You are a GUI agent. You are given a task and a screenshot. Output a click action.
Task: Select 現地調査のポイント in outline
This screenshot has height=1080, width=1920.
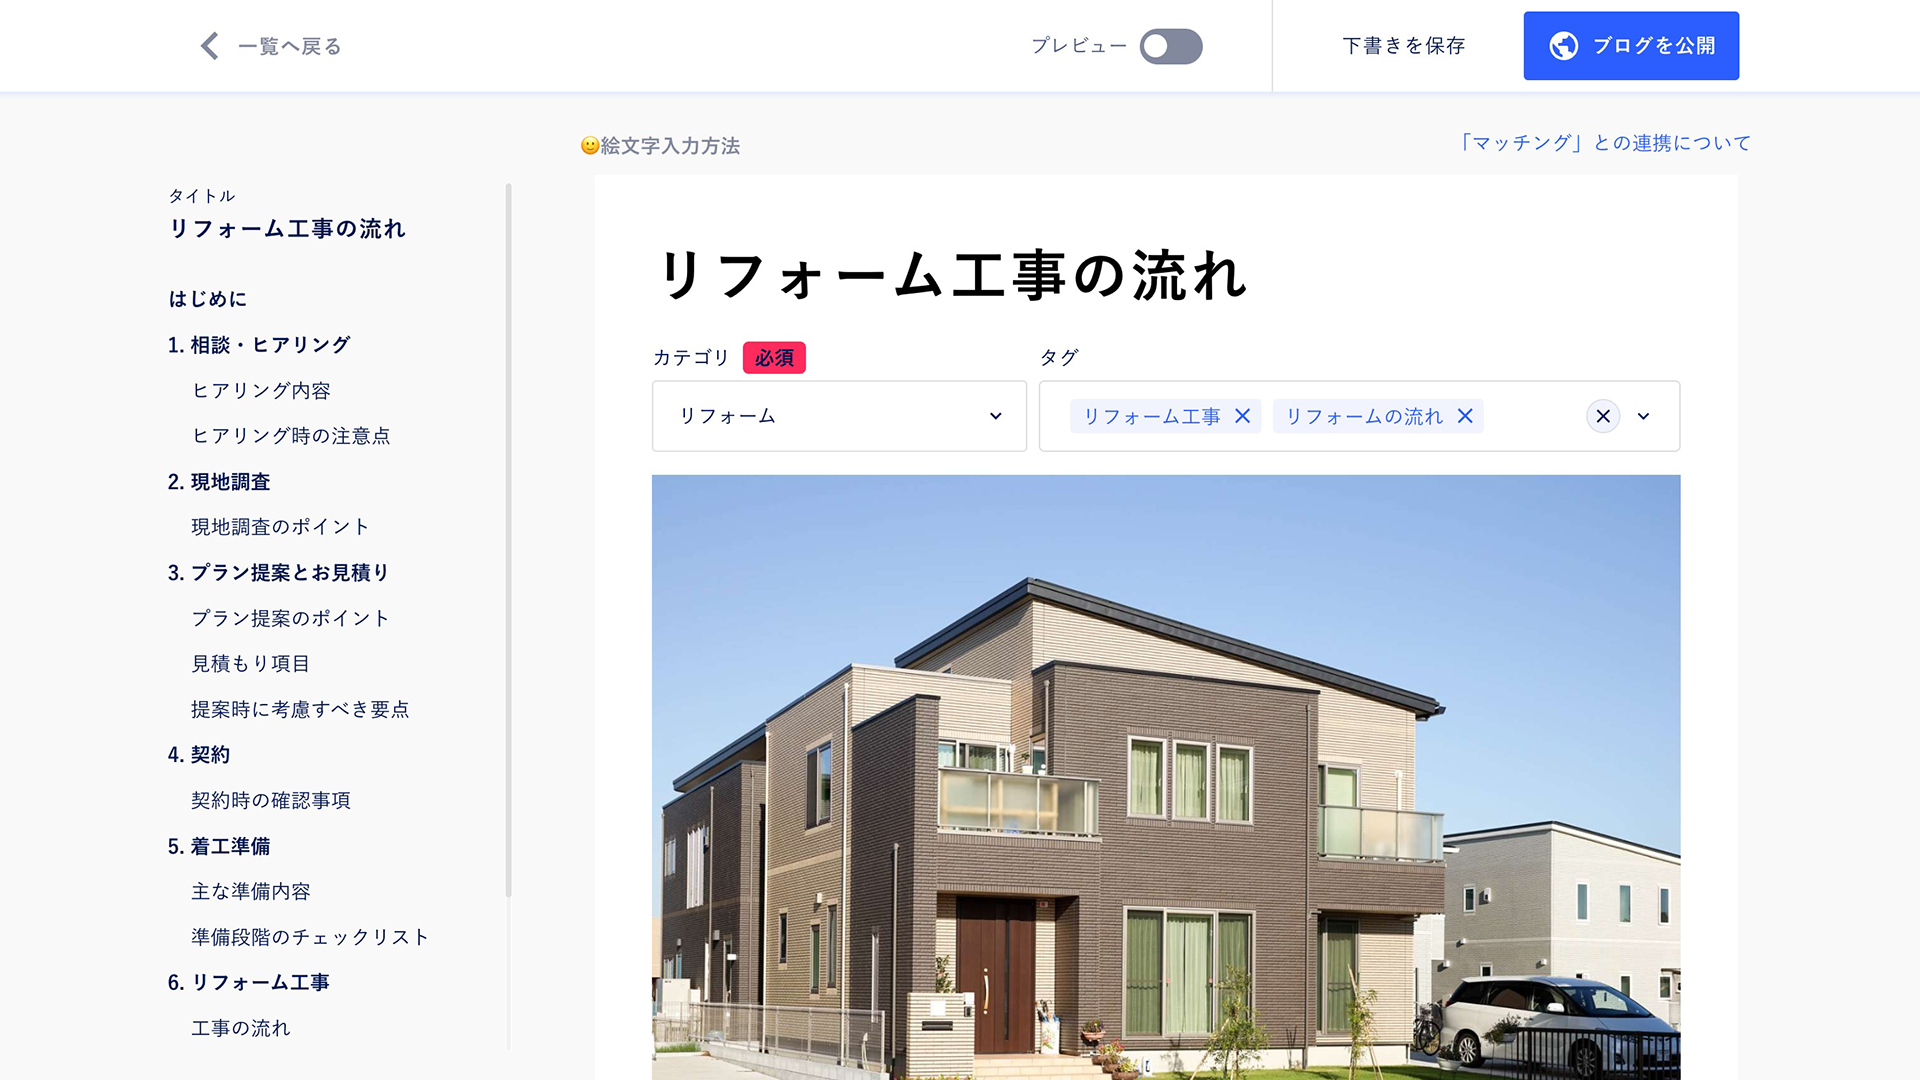(x=280, y=527)
